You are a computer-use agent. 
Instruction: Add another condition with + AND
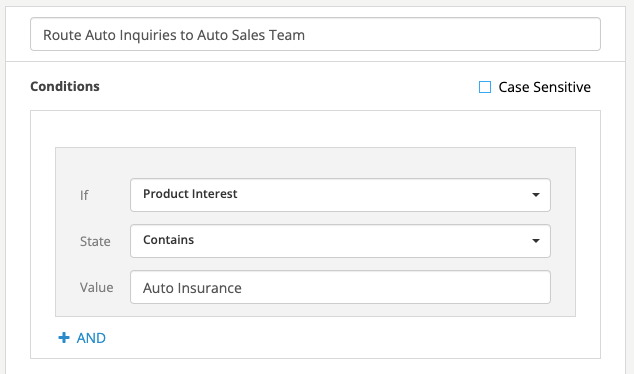click(x=82, y=338)
